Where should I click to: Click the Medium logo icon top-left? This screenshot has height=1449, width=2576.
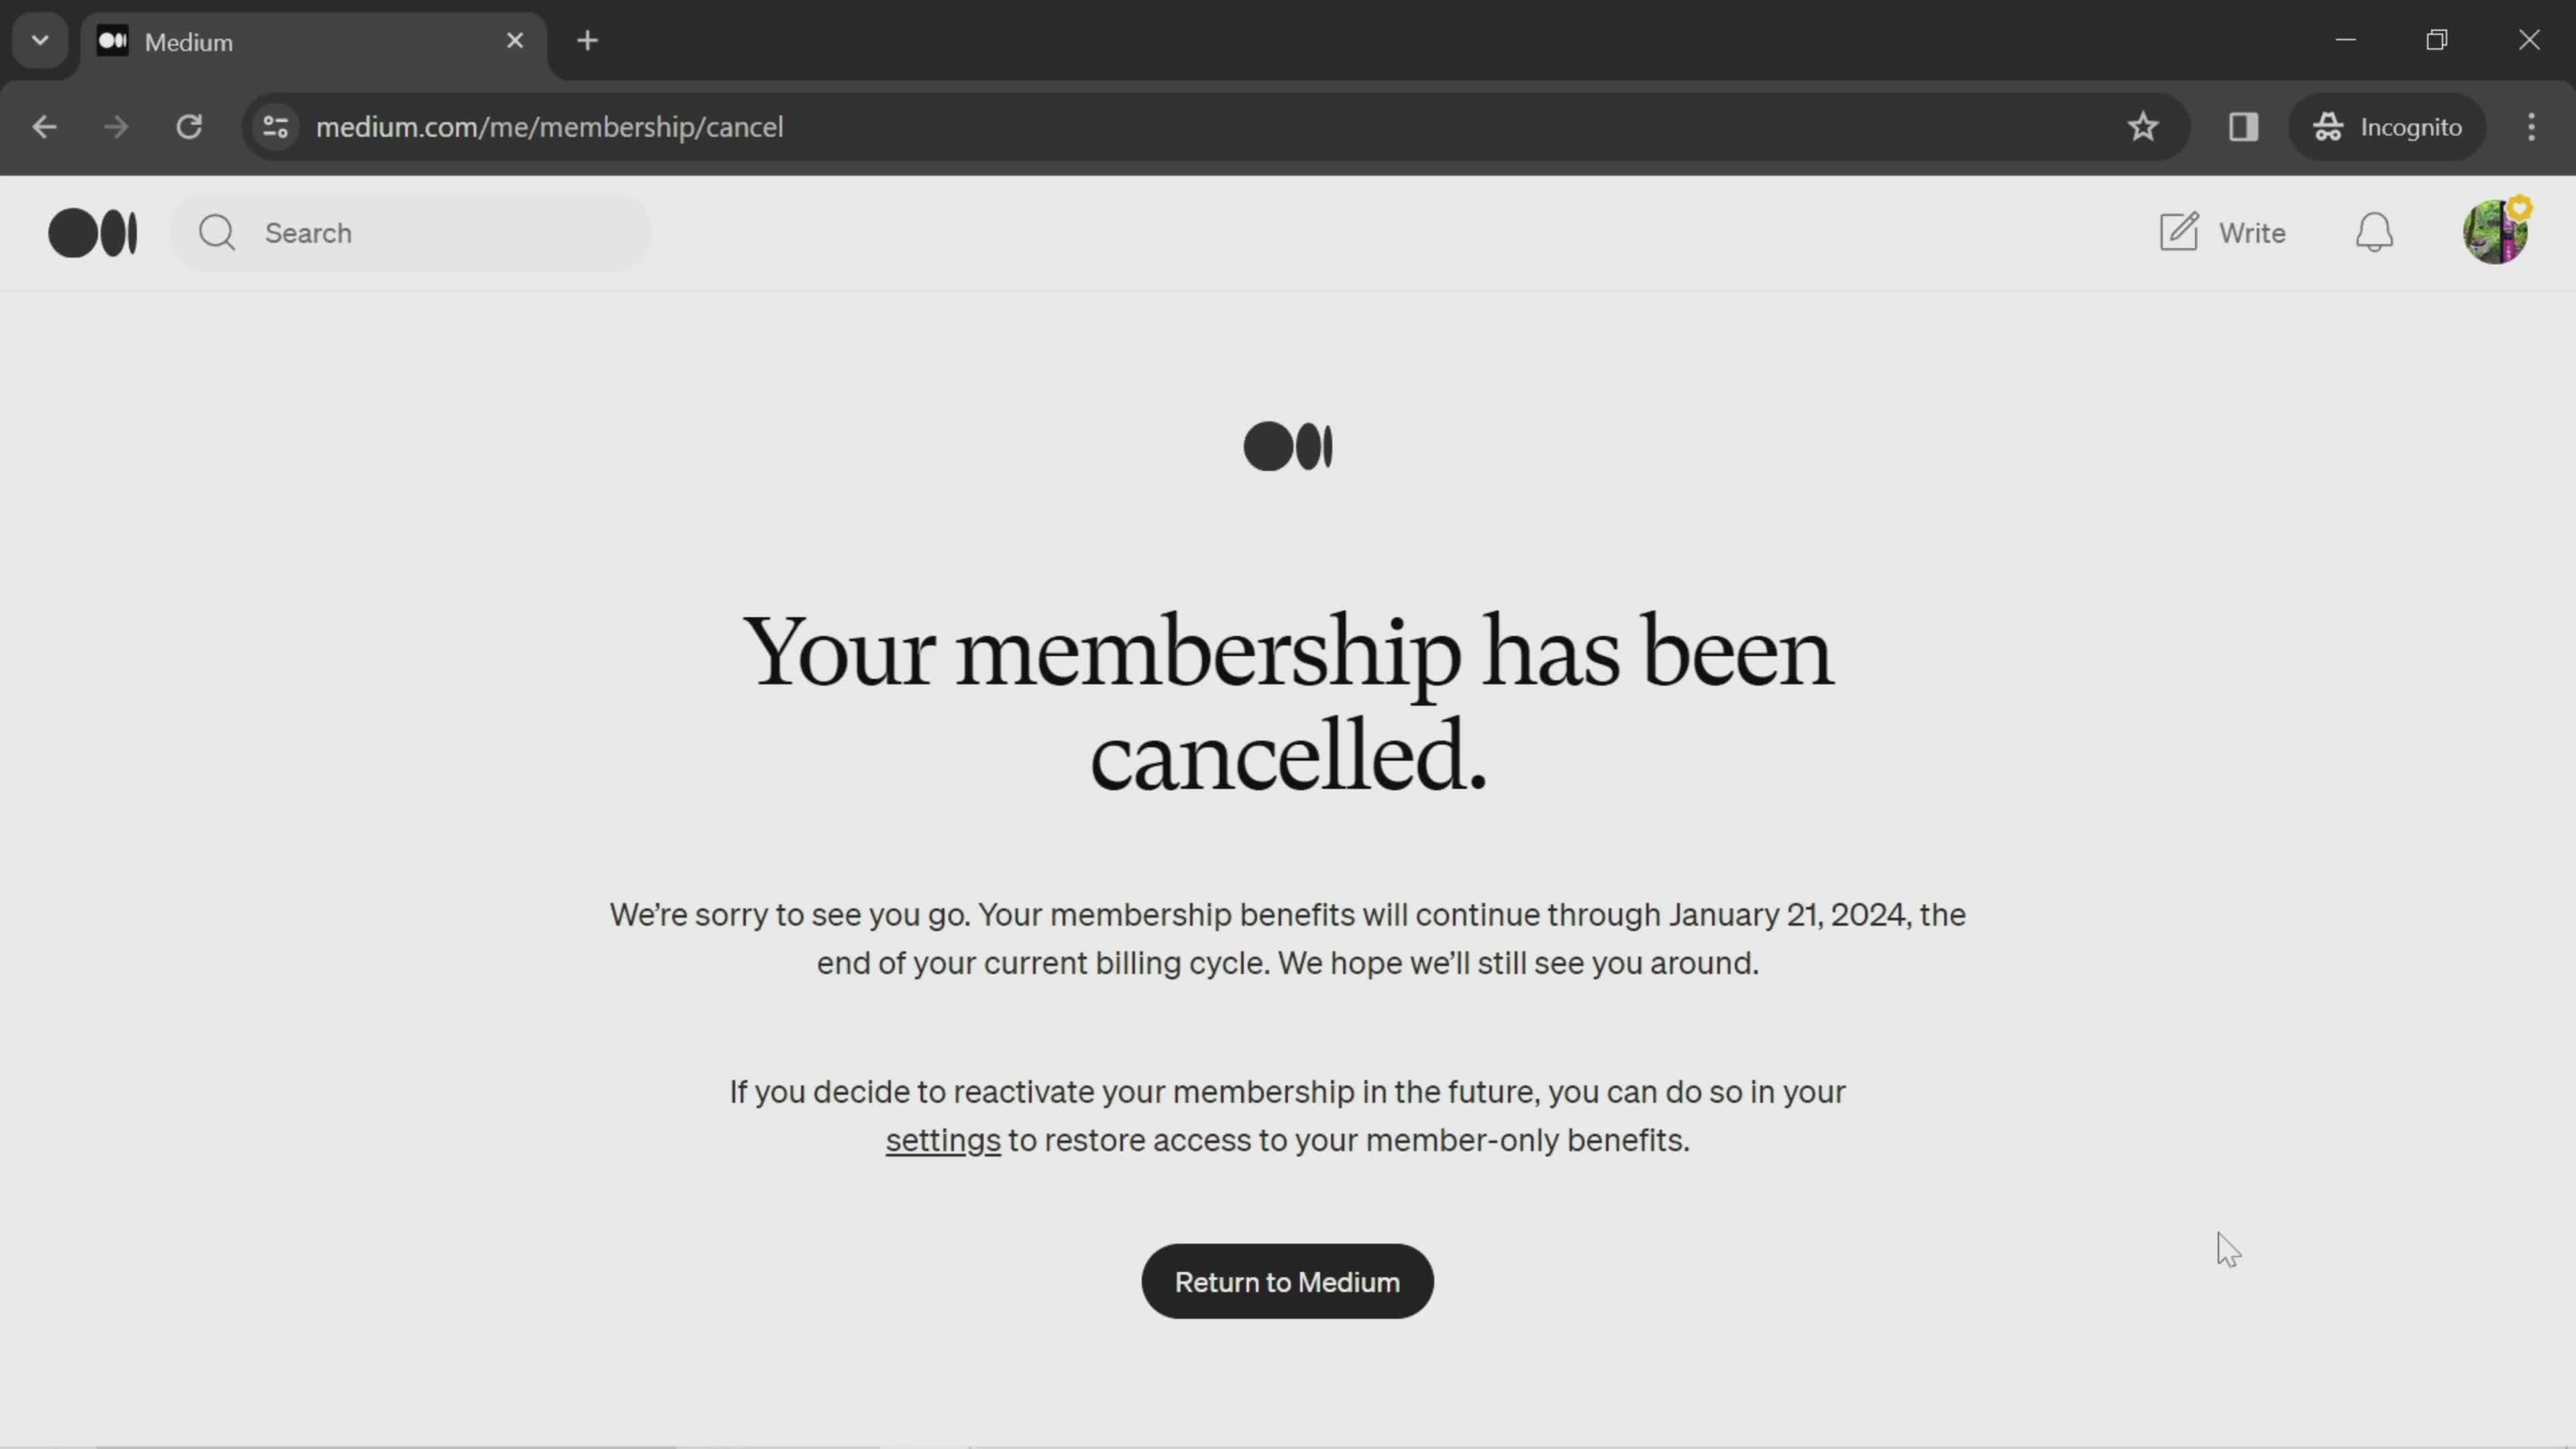tap(92, 231)
